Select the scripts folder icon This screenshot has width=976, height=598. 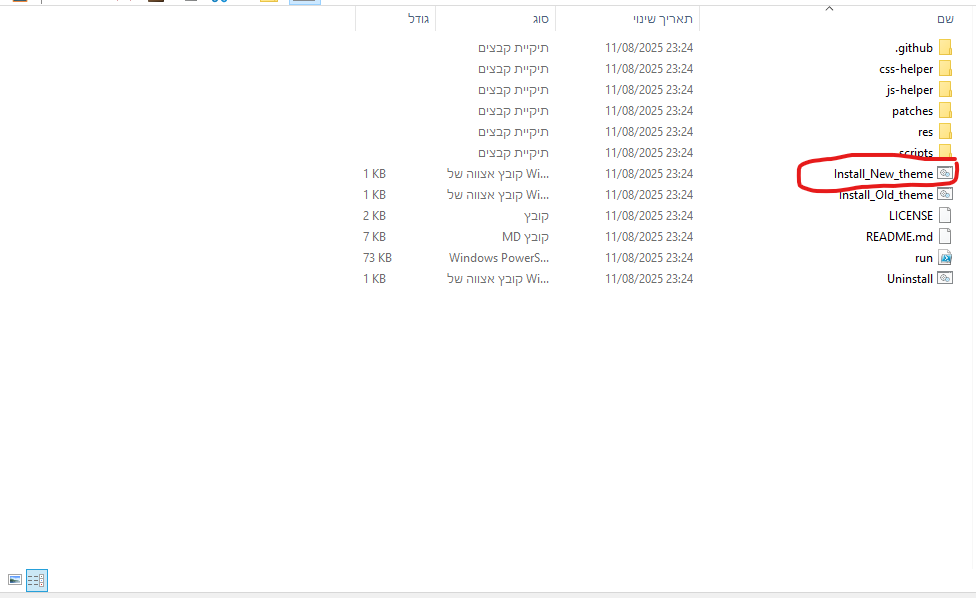(945, 152)
